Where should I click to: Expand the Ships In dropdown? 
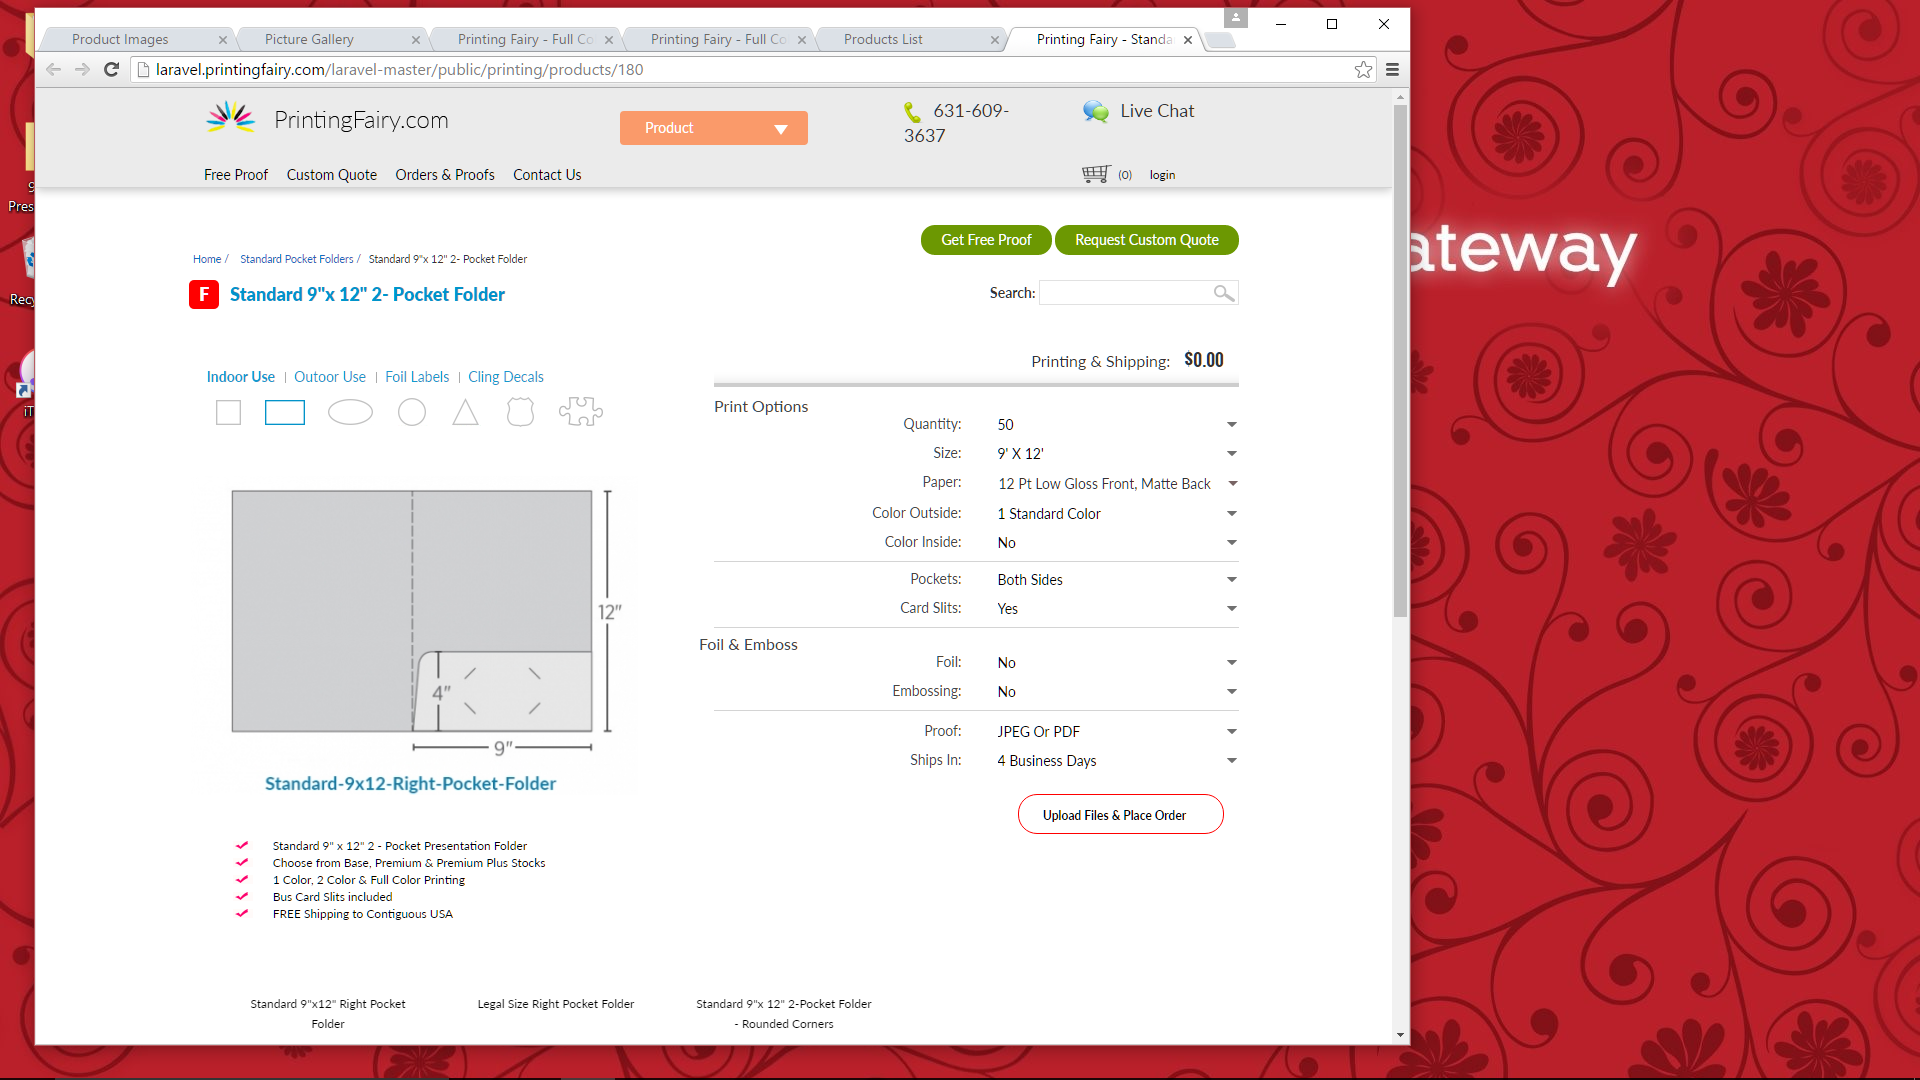click(x=1116, y=761)
